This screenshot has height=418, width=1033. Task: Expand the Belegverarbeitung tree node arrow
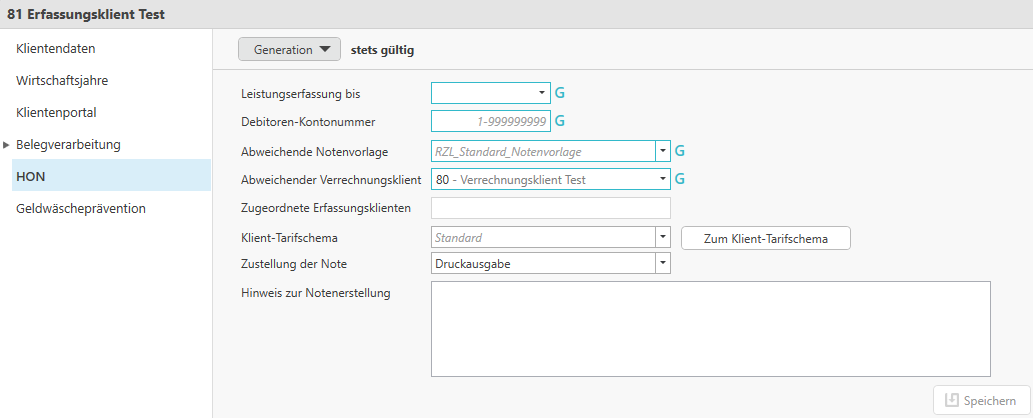pos(7,145)
